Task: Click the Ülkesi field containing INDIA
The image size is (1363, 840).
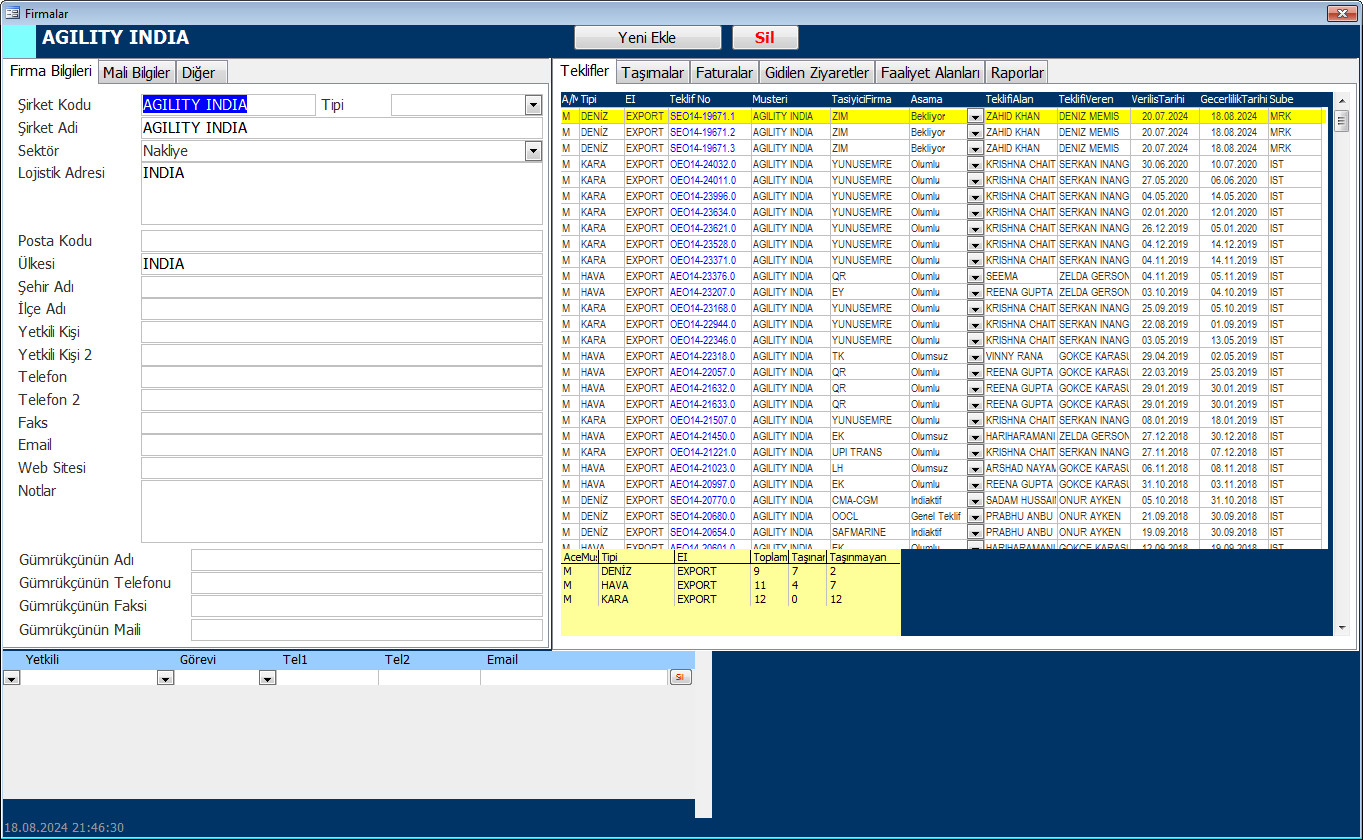Action: (341, 264)
